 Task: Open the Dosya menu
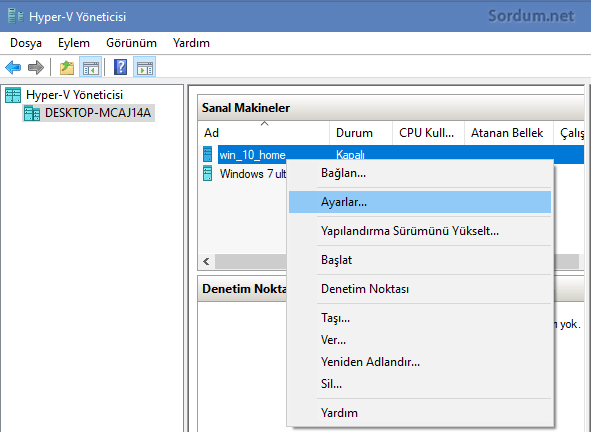coord(26,43)
